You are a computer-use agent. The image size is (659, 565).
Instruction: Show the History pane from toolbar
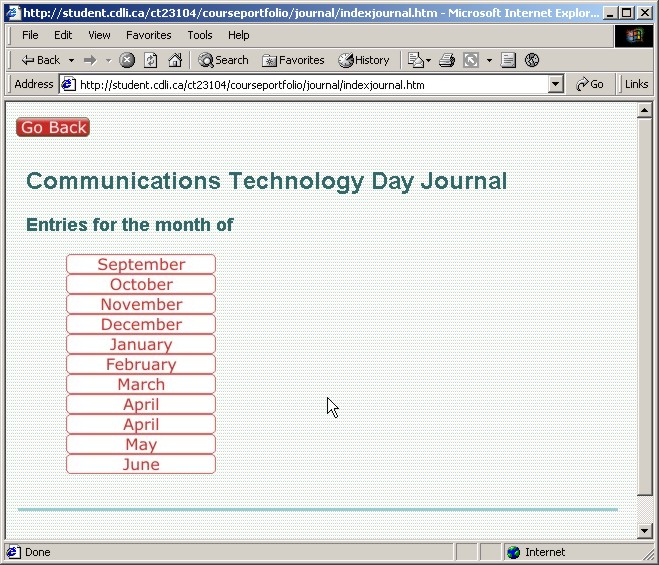(x=364, y=61)
